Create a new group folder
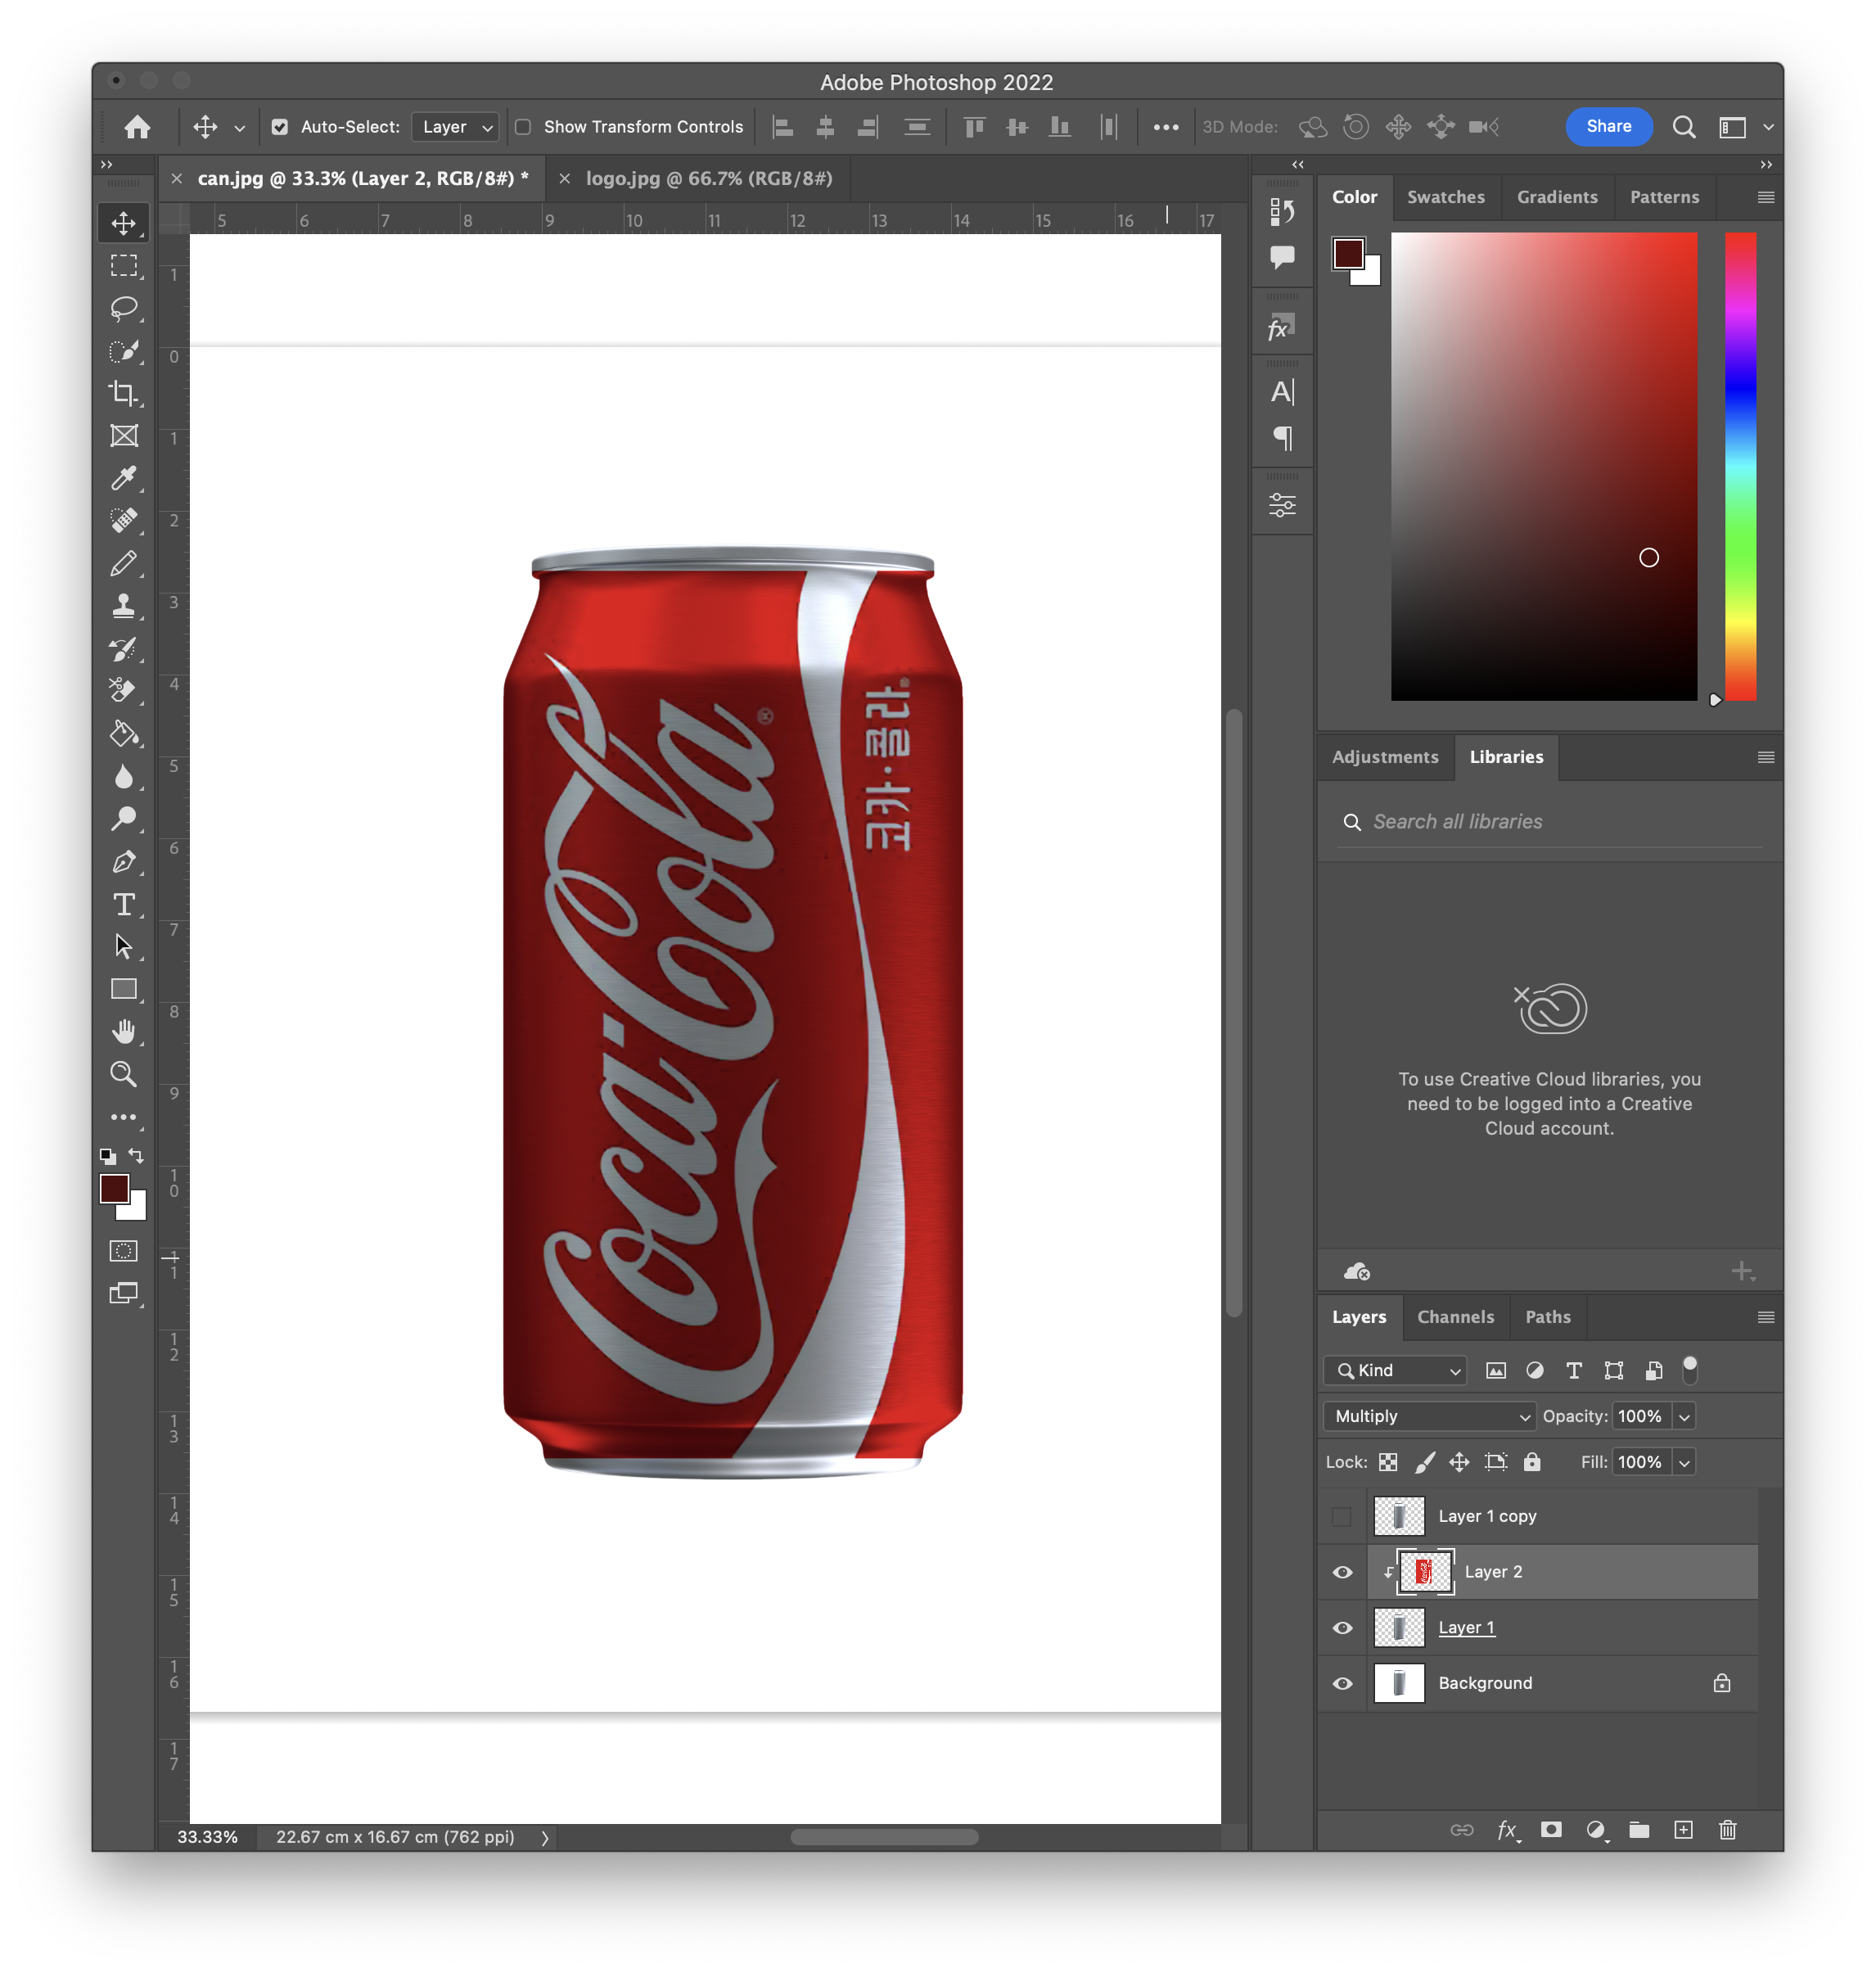1876x1973 pixels. click(x=1639, y=1829)
